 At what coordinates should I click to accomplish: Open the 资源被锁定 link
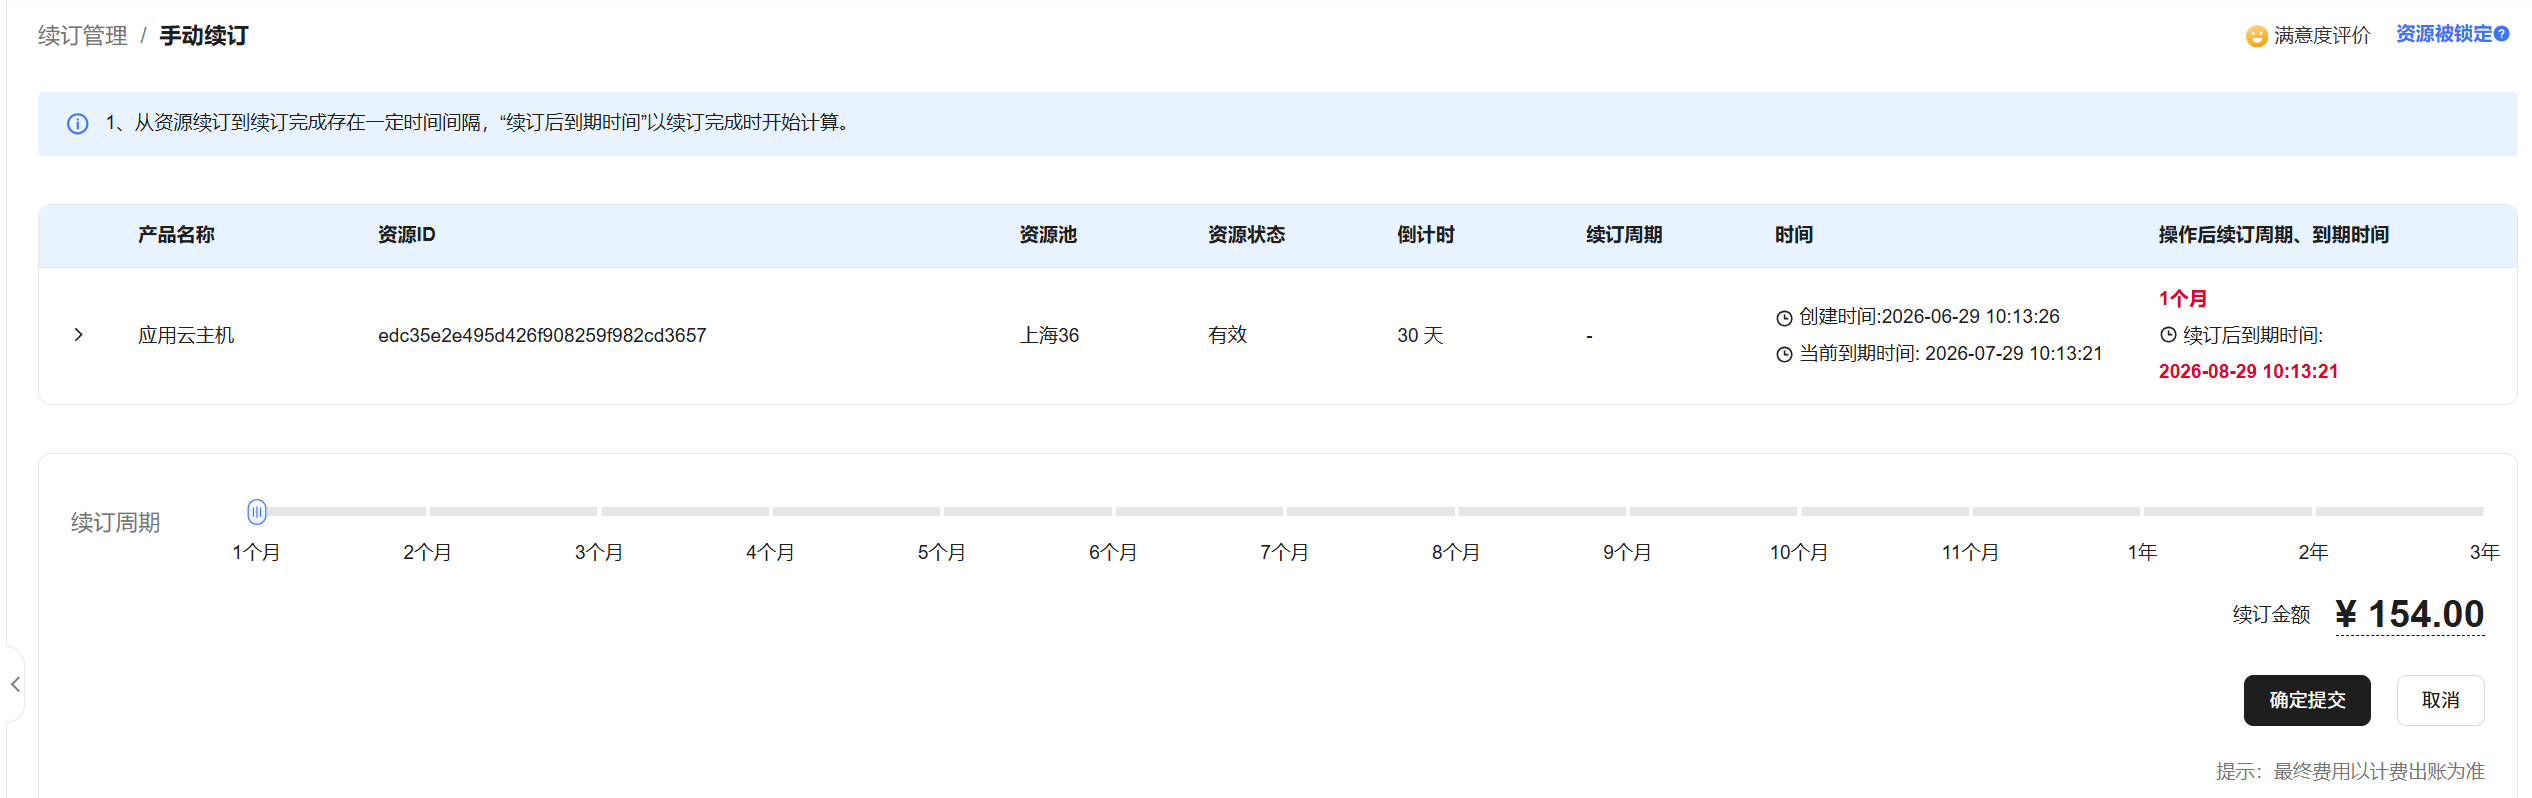pos(2444,34)
